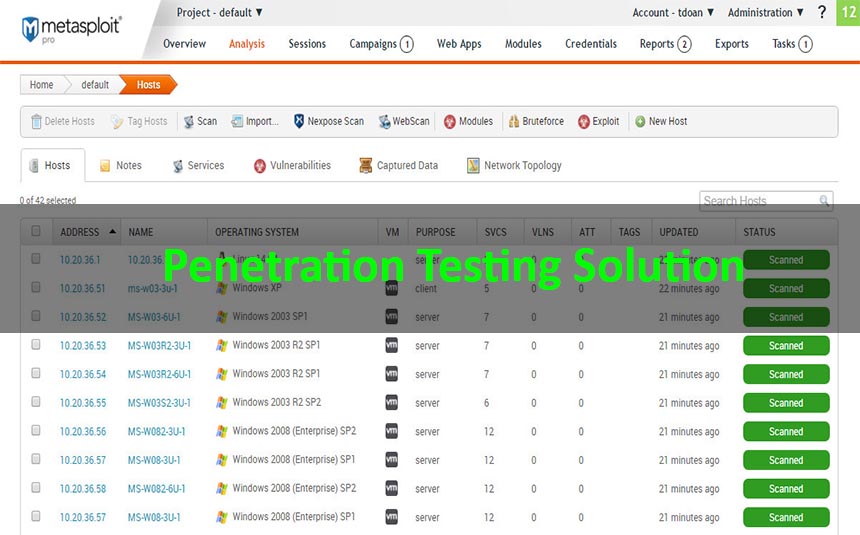The width and height of the screenshot is (860, 535).
Task: Launch WebScan from the toolbar
Action: (x=404, y=121)
